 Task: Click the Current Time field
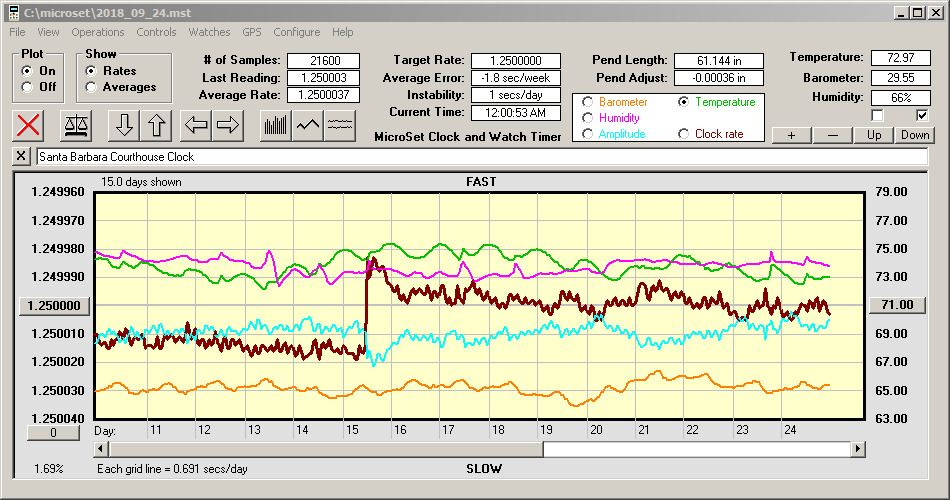[516, 112]
